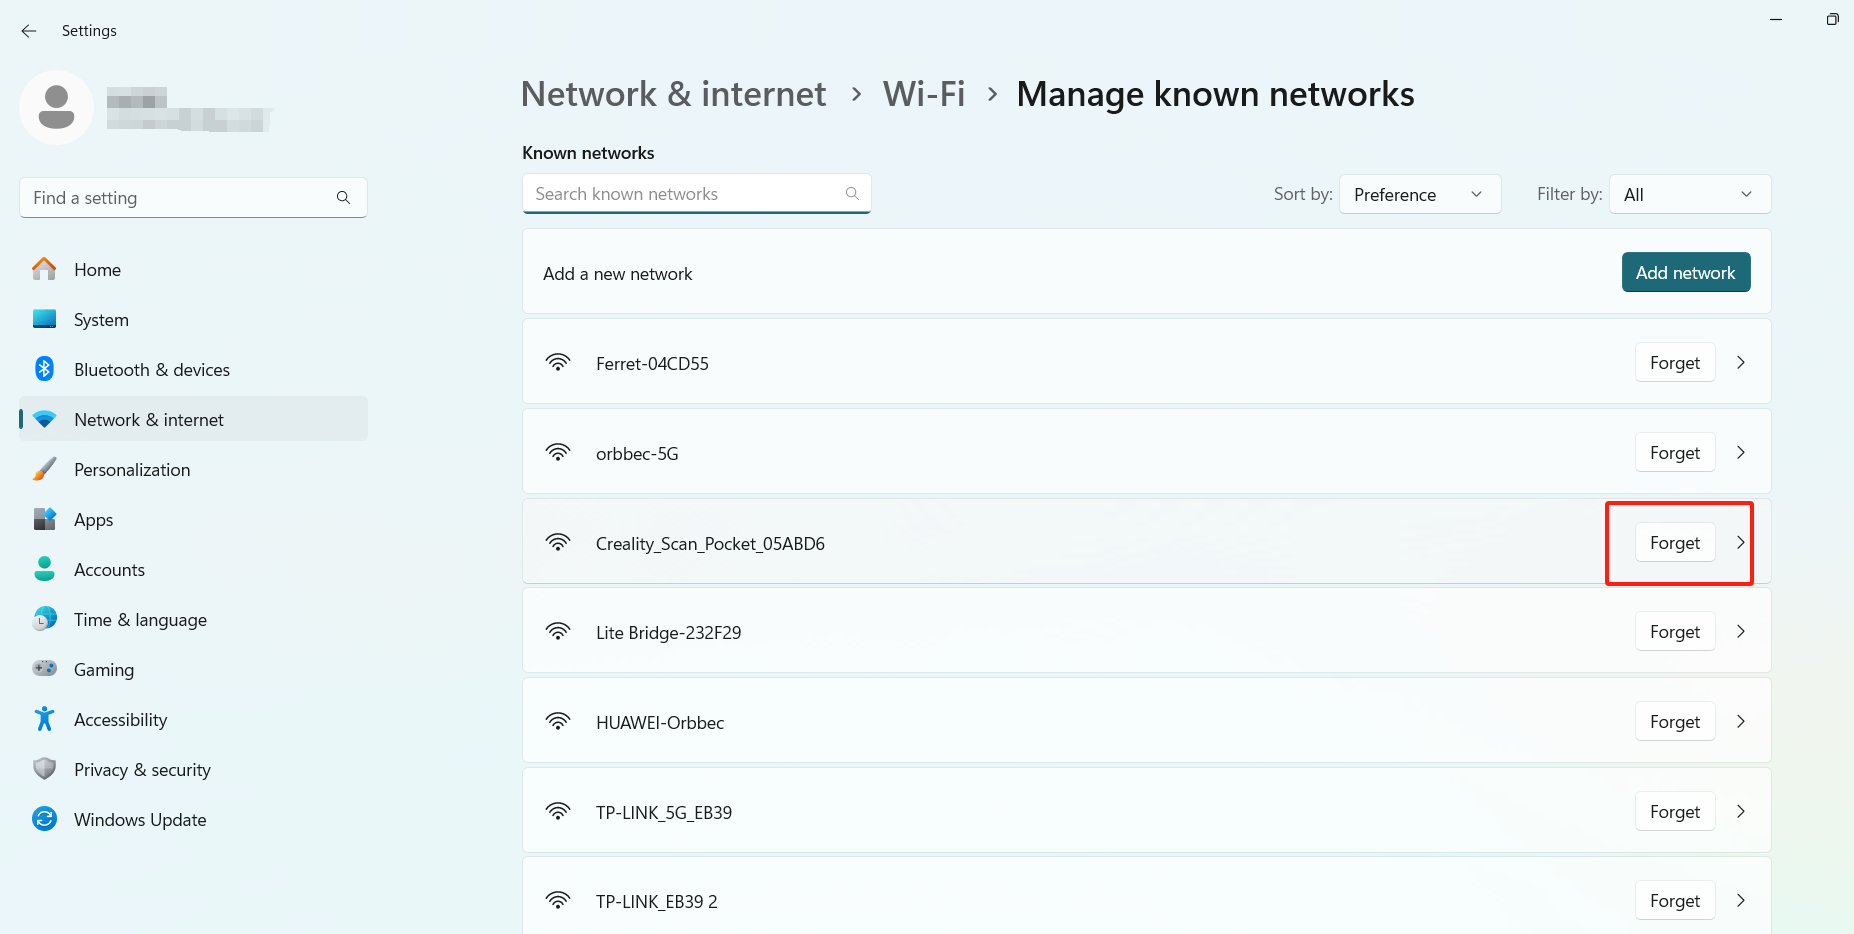Expand orbbec-5G network details chevron
The image size is (1854, 934).
[1741, 453]
